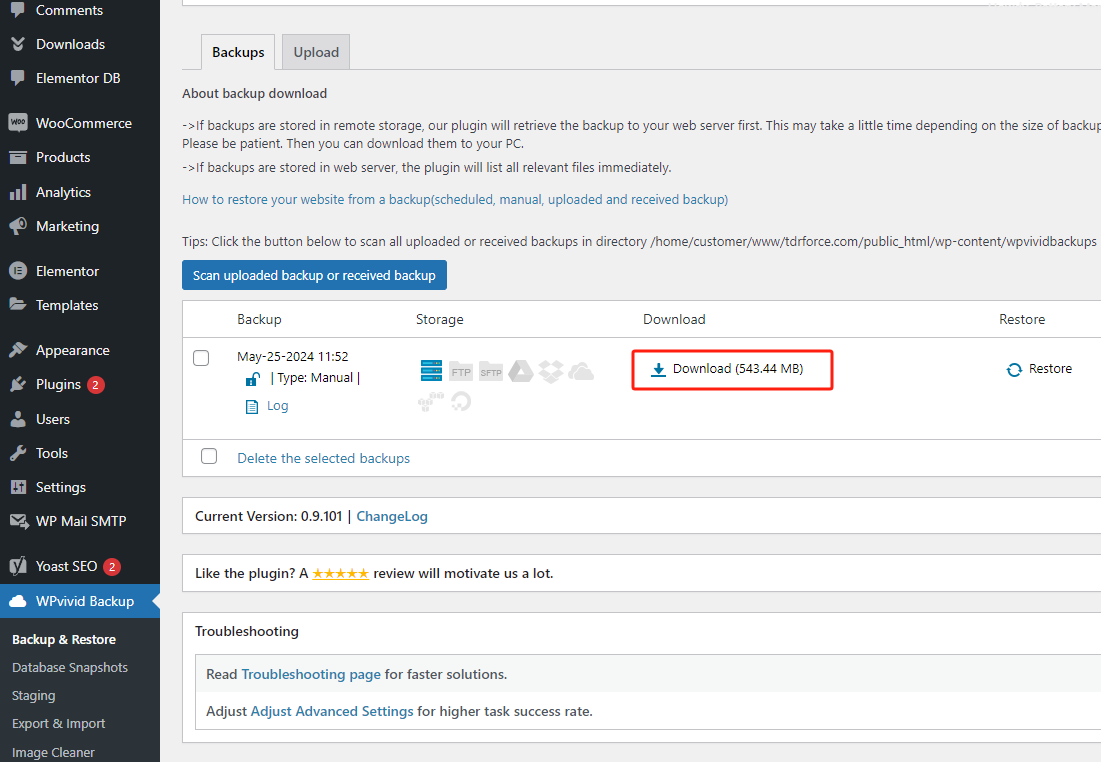
Task: Expand the WooCommerce sidebar menu
Action: 83,123
